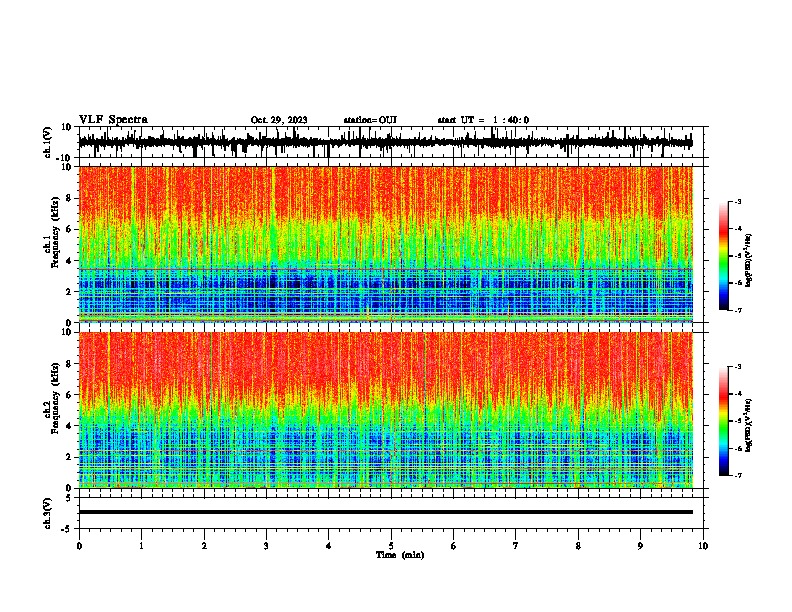The image size is (792, 612).
Task: Click the "10" tick label on Time axis
Action: (x=703, y=546)
